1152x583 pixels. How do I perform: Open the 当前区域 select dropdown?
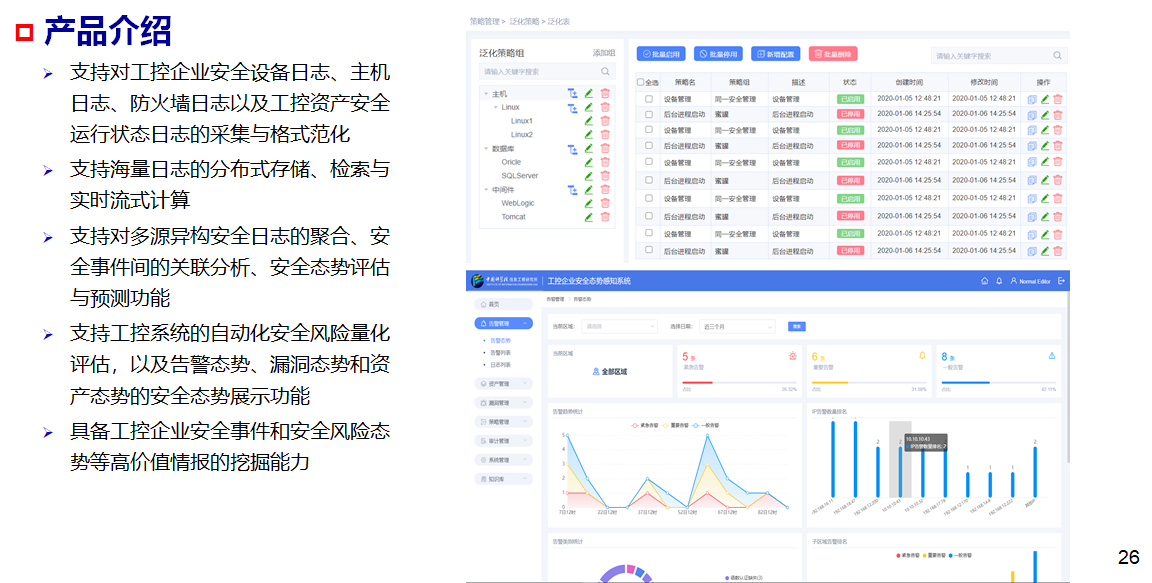619,326
